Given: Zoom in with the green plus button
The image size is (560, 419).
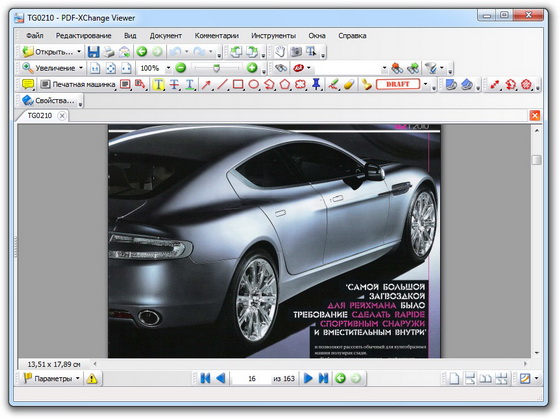Looking at the screenshot, I should tap(252, 68).
